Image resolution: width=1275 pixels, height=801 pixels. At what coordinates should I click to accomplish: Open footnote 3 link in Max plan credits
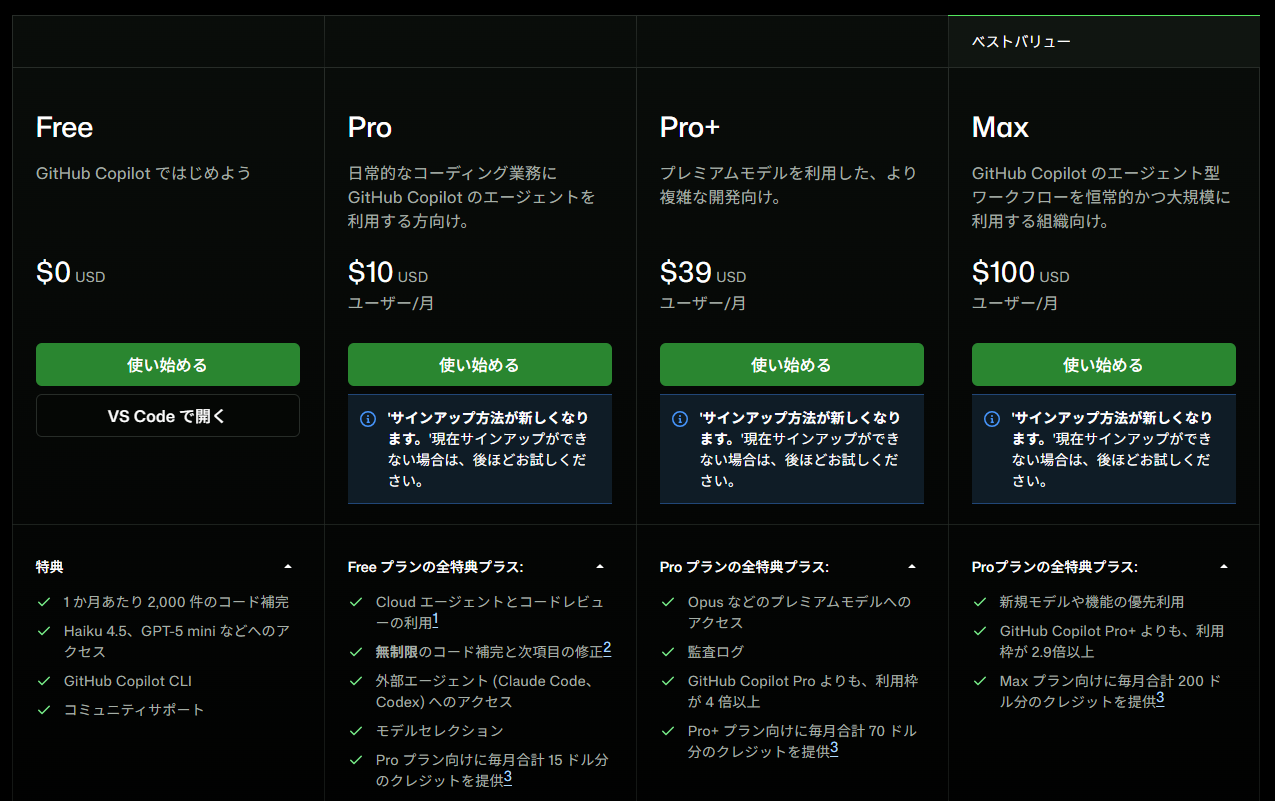tap(1160, 699)
